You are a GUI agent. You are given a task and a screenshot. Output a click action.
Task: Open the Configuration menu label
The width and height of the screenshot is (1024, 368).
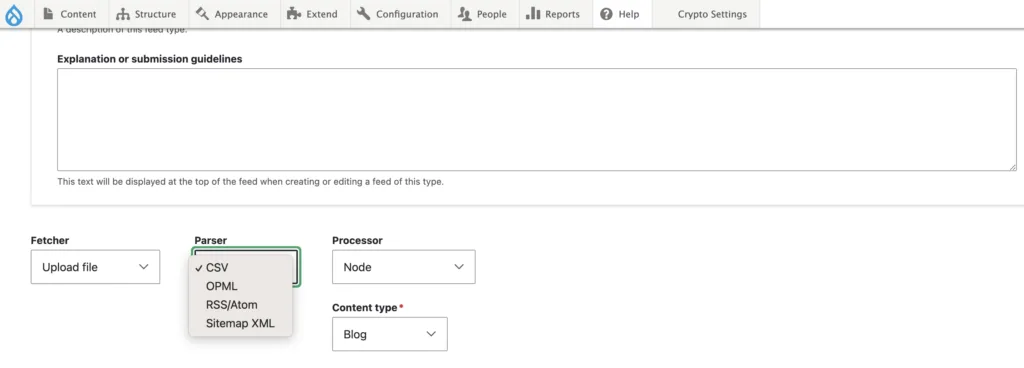point(407,14)
